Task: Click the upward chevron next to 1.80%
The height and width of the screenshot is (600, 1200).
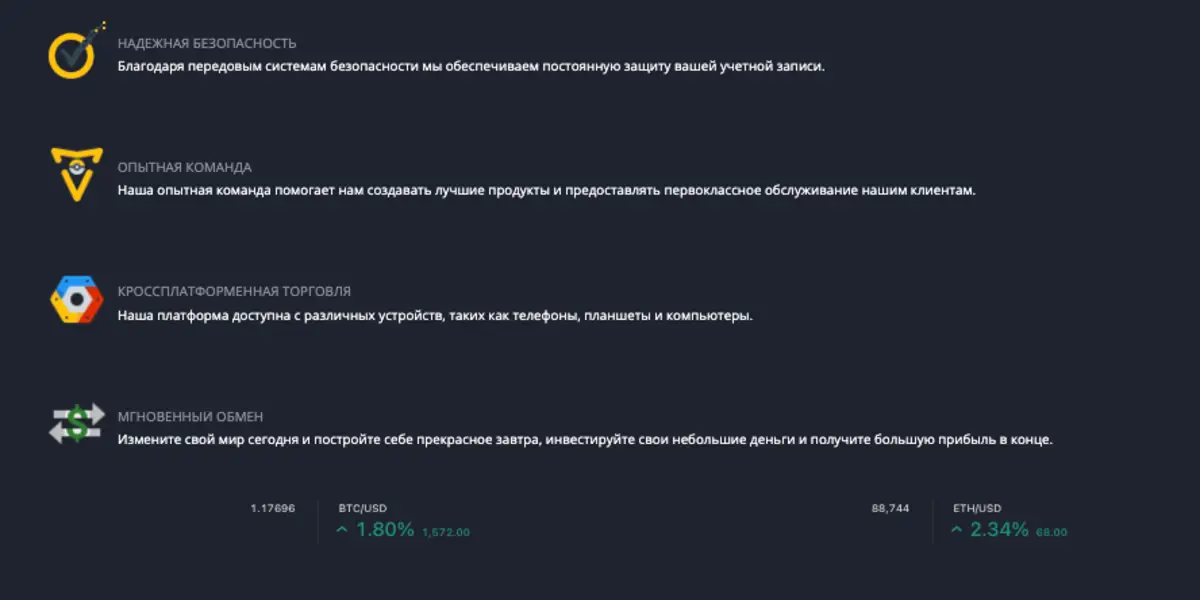Action: coord(341,530)
